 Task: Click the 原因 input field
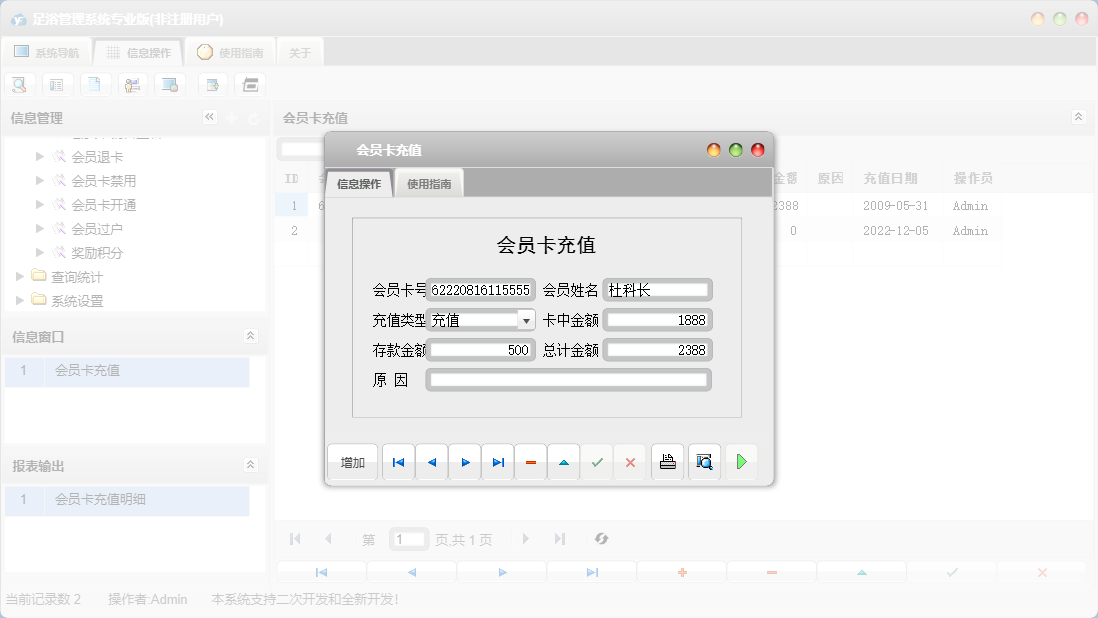(567, 379)
